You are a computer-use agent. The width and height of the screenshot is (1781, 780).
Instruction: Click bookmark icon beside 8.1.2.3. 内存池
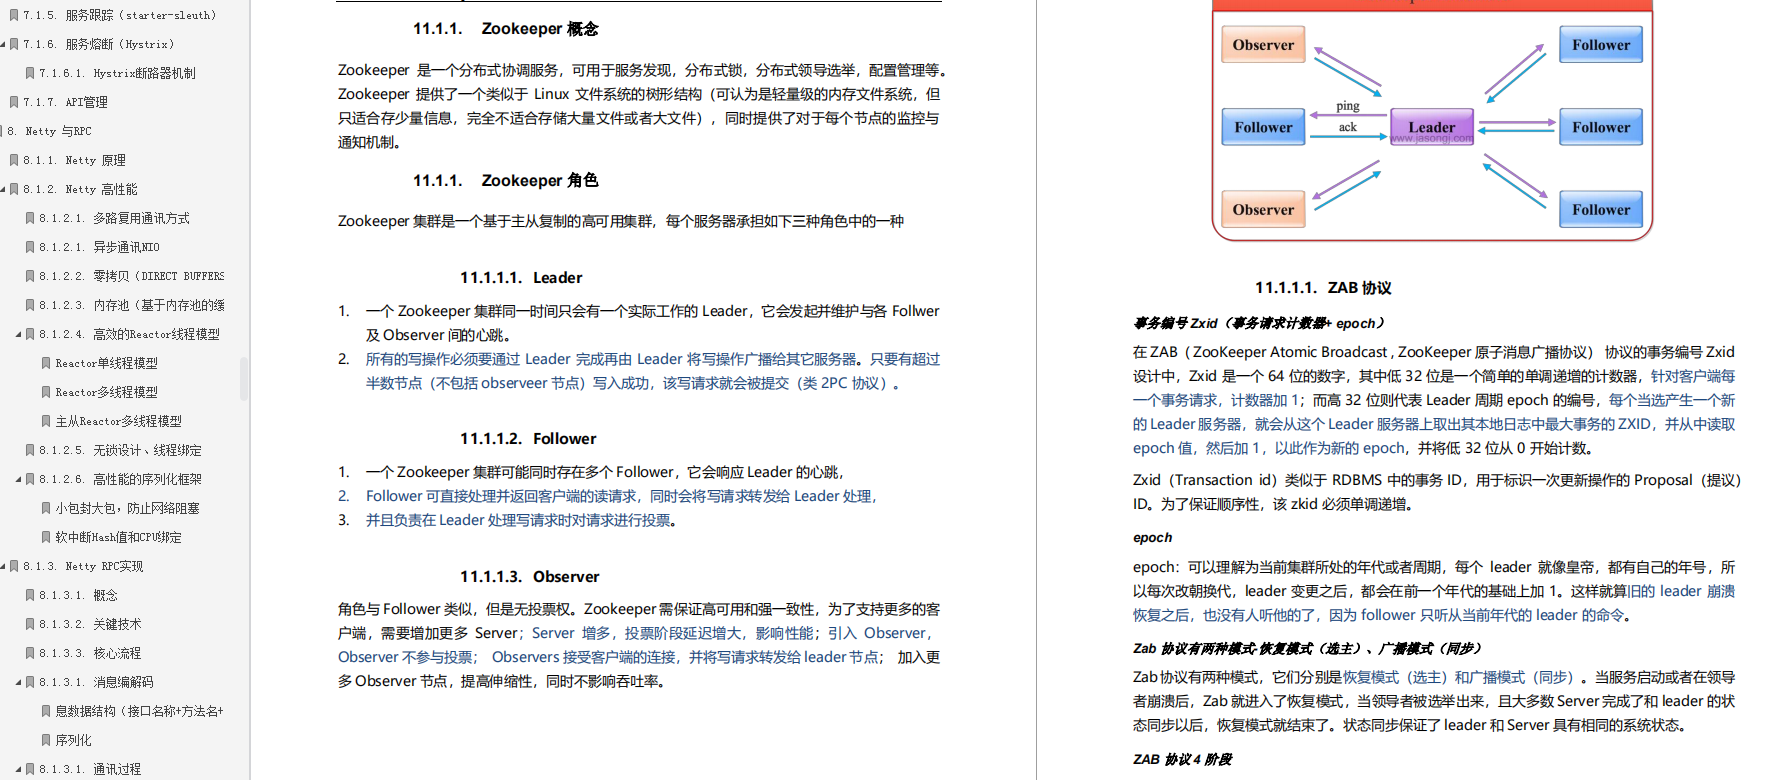click(x=30, y=305)
